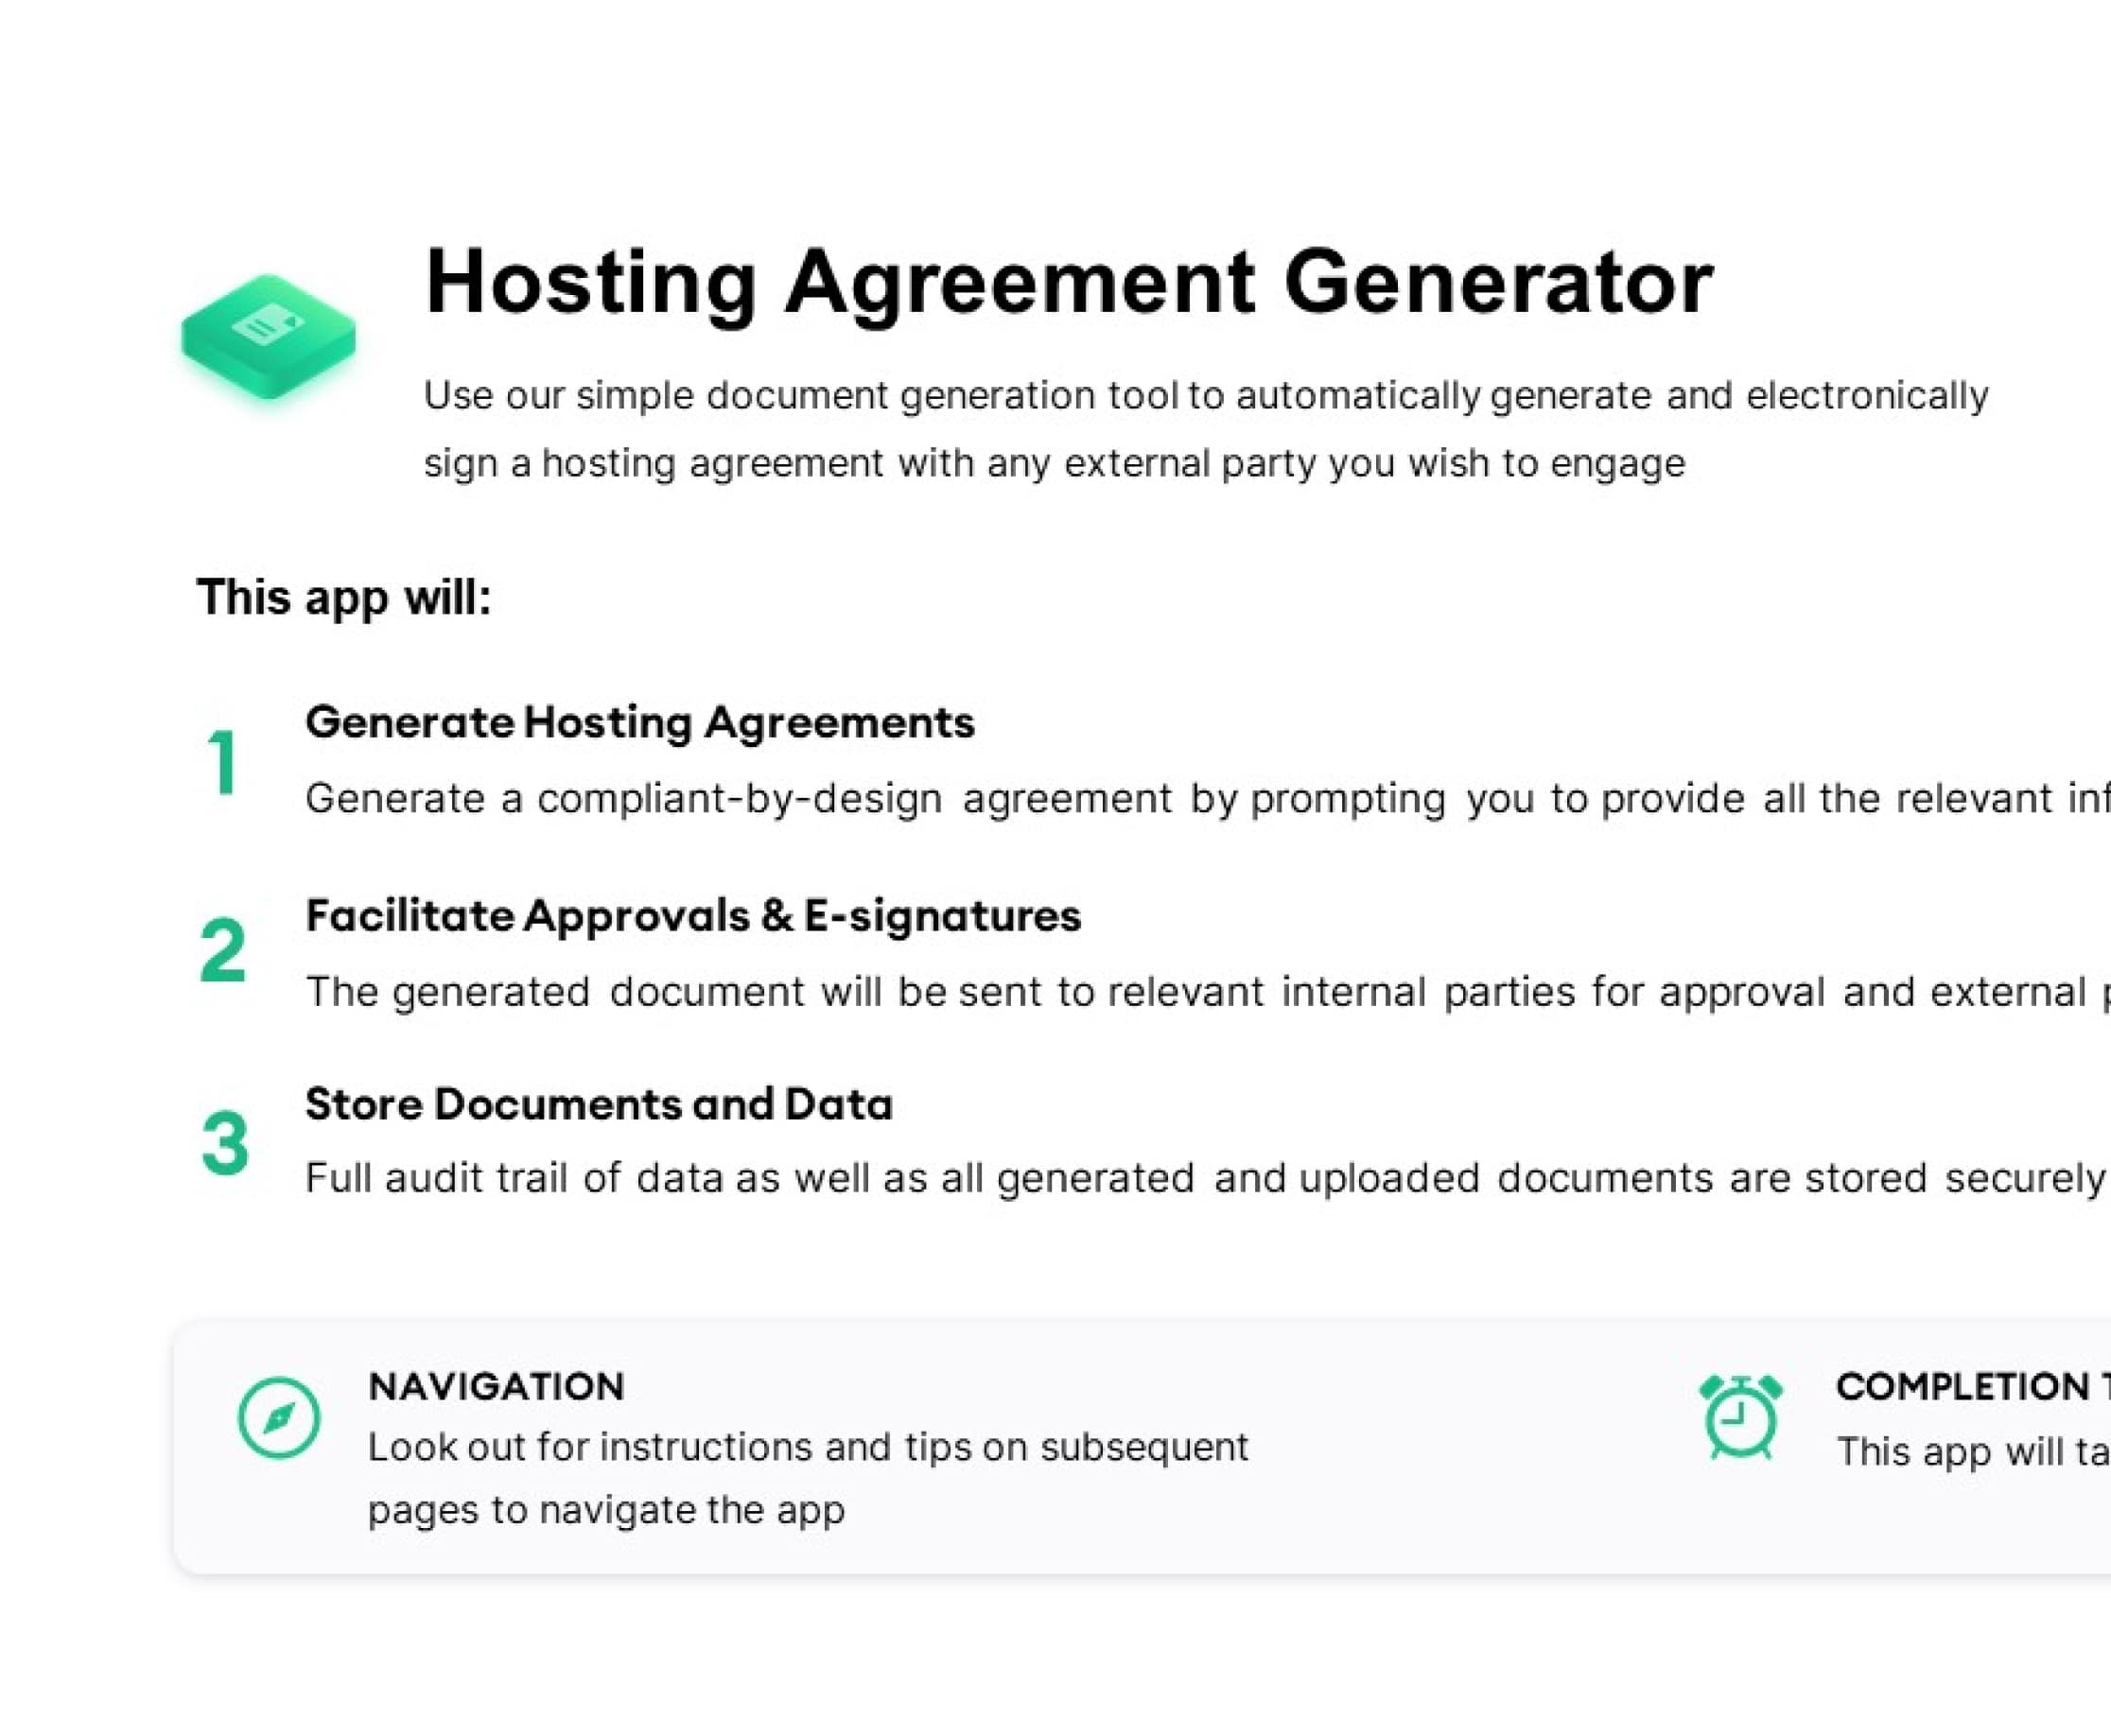Click 'pages to navigate the app' text

[606, 1509]
